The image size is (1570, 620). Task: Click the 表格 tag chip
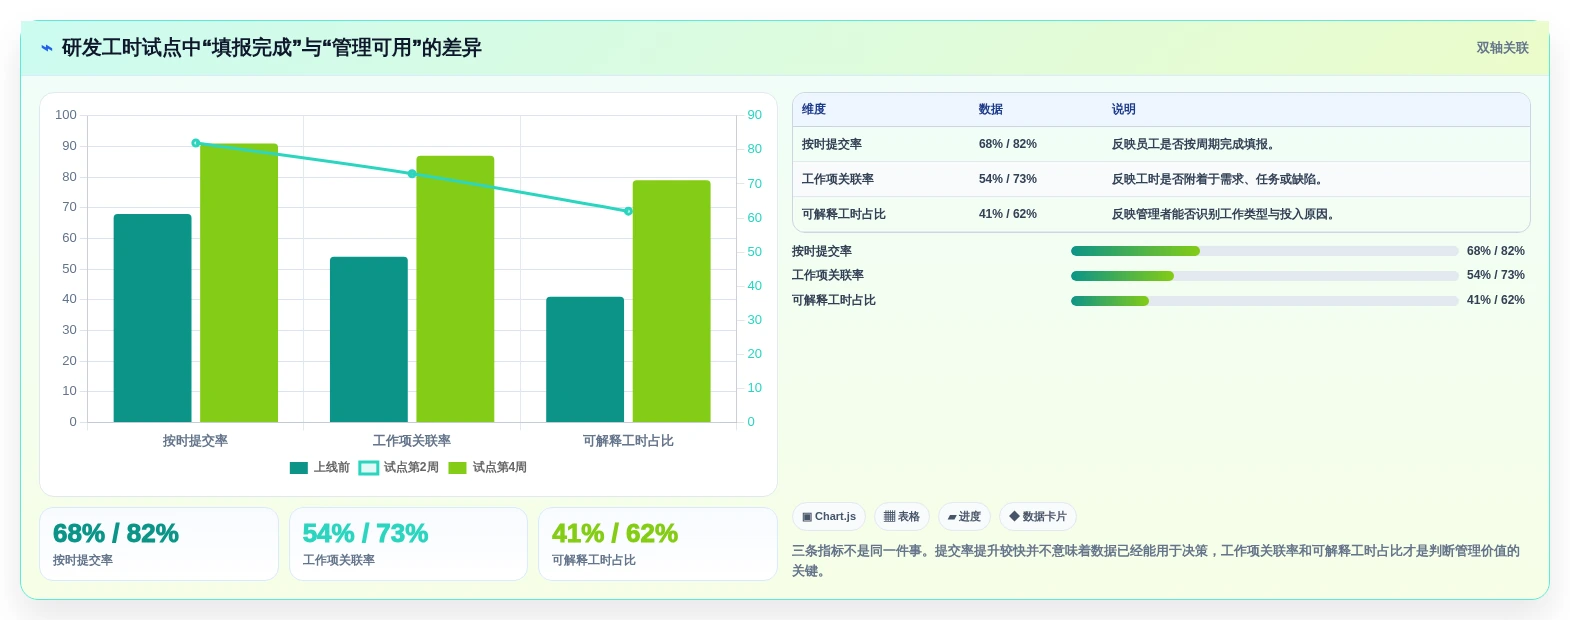pyautogui.click(x=902, y=516)
